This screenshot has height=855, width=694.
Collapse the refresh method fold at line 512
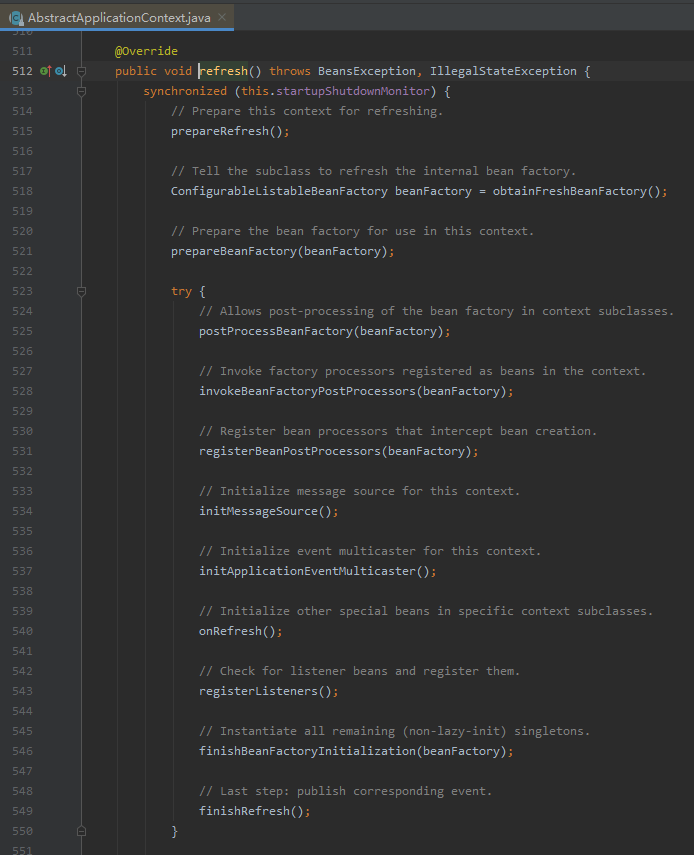(x=81, y=71)
